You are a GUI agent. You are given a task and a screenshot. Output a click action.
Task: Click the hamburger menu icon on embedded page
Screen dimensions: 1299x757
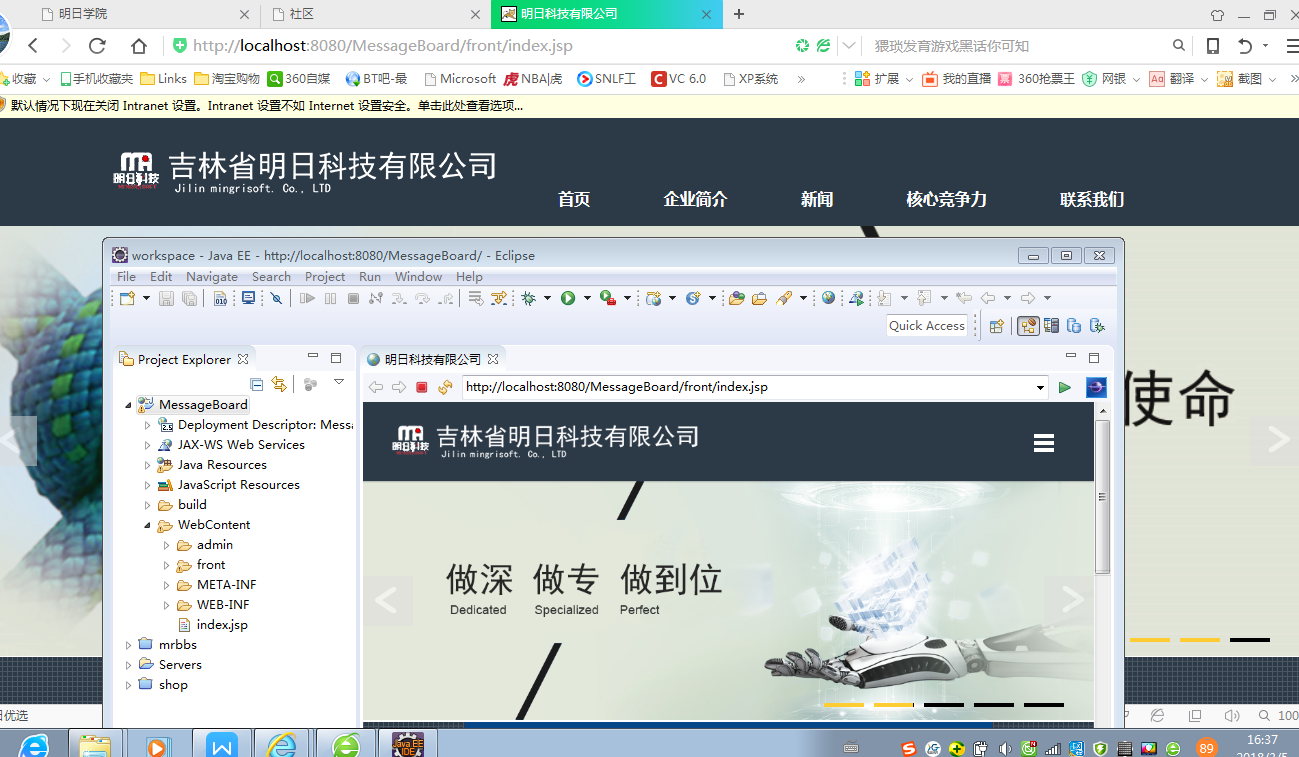coord(1044,443)
